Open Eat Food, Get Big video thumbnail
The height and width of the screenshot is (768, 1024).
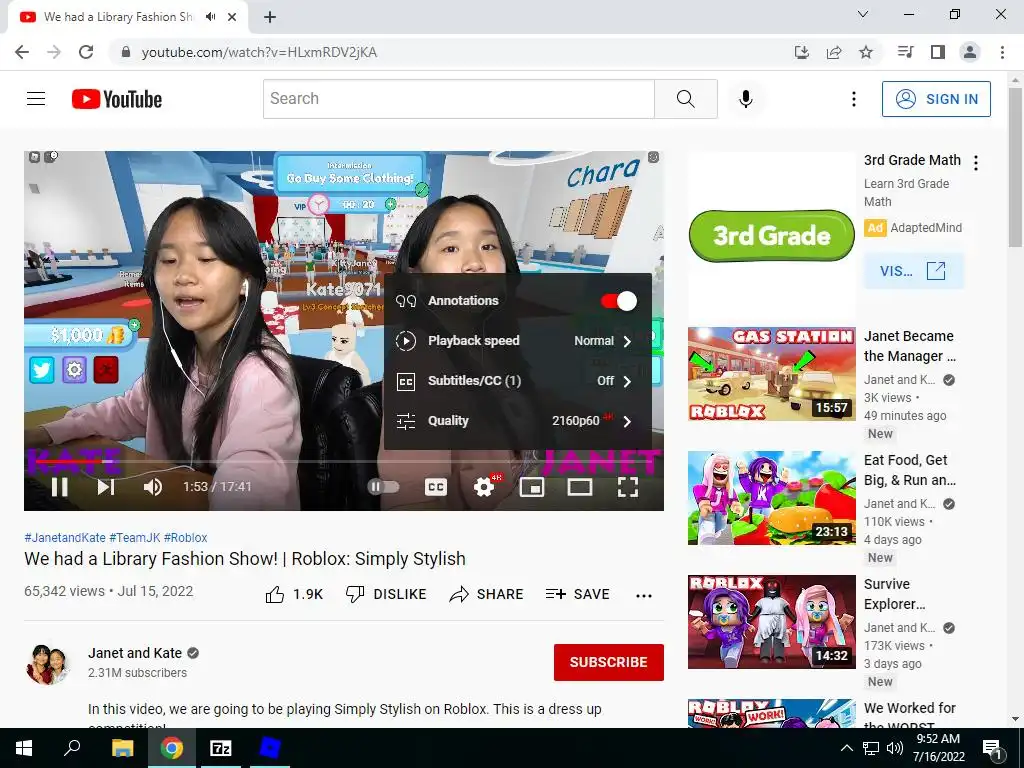pyautogui.click(x=771, y=498)
